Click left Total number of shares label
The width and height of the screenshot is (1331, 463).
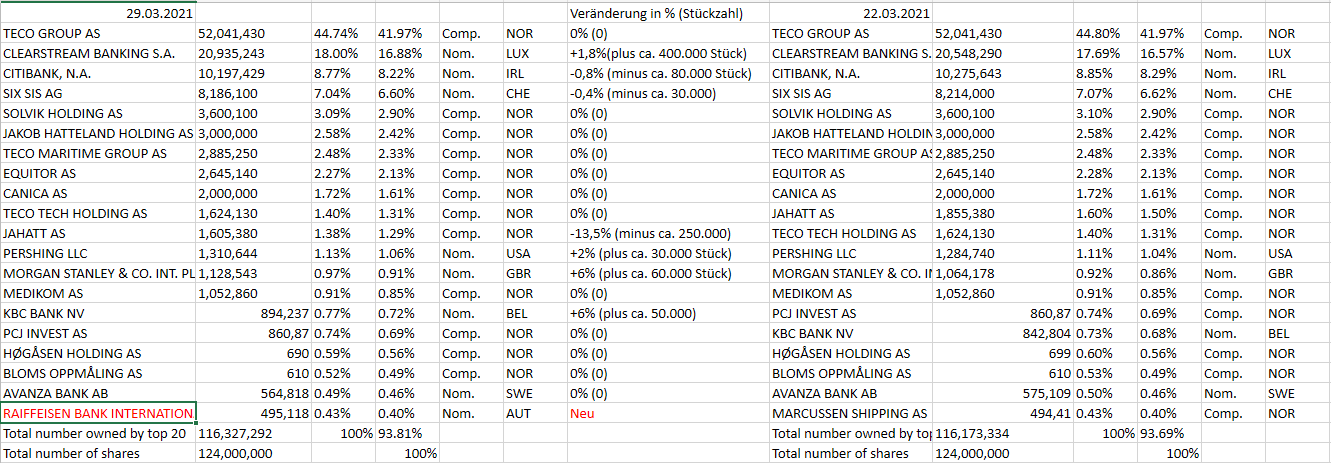71,453
